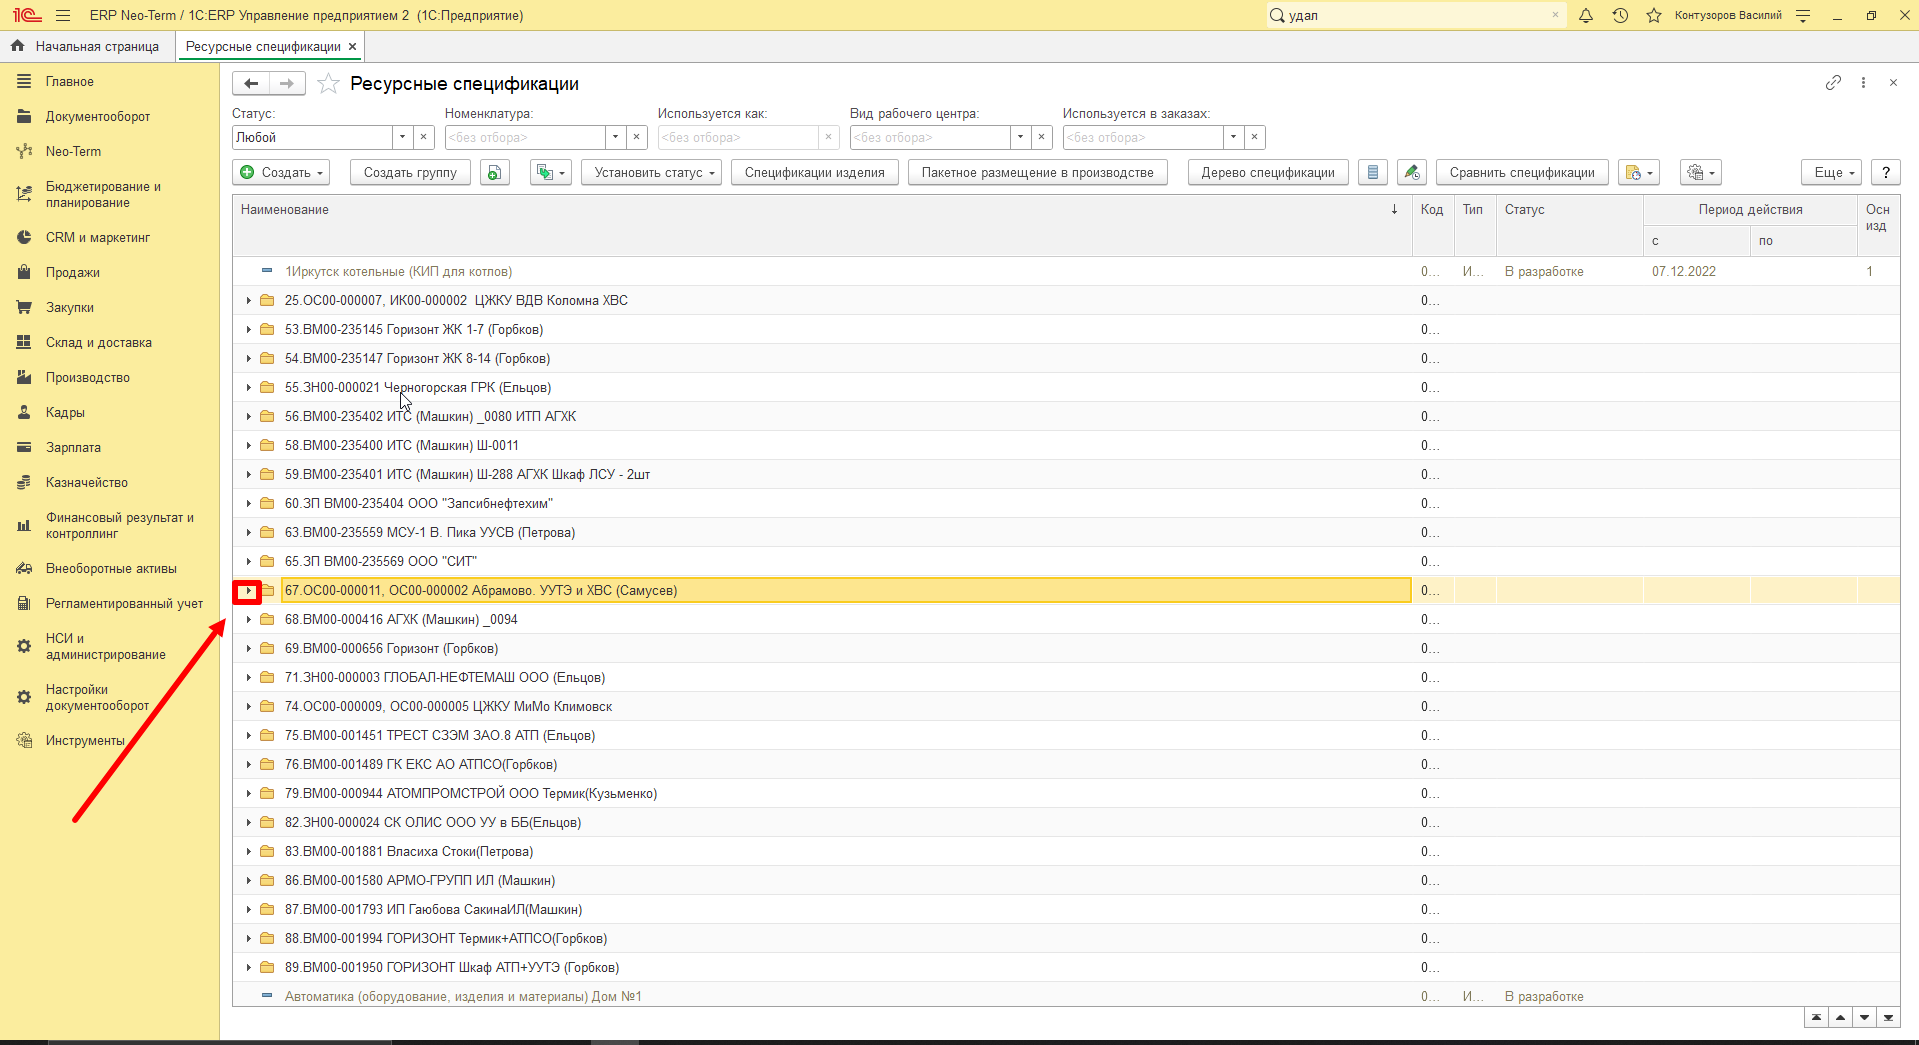
Task: Switch to Начальная страница tab
Action: click(x=86, y=47)
